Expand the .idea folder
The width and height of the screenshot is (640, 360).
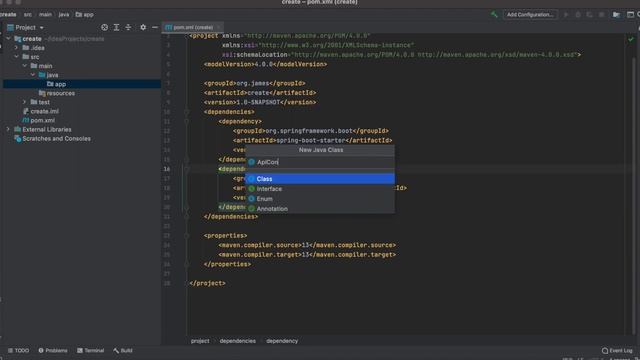[x=16, y=47]
